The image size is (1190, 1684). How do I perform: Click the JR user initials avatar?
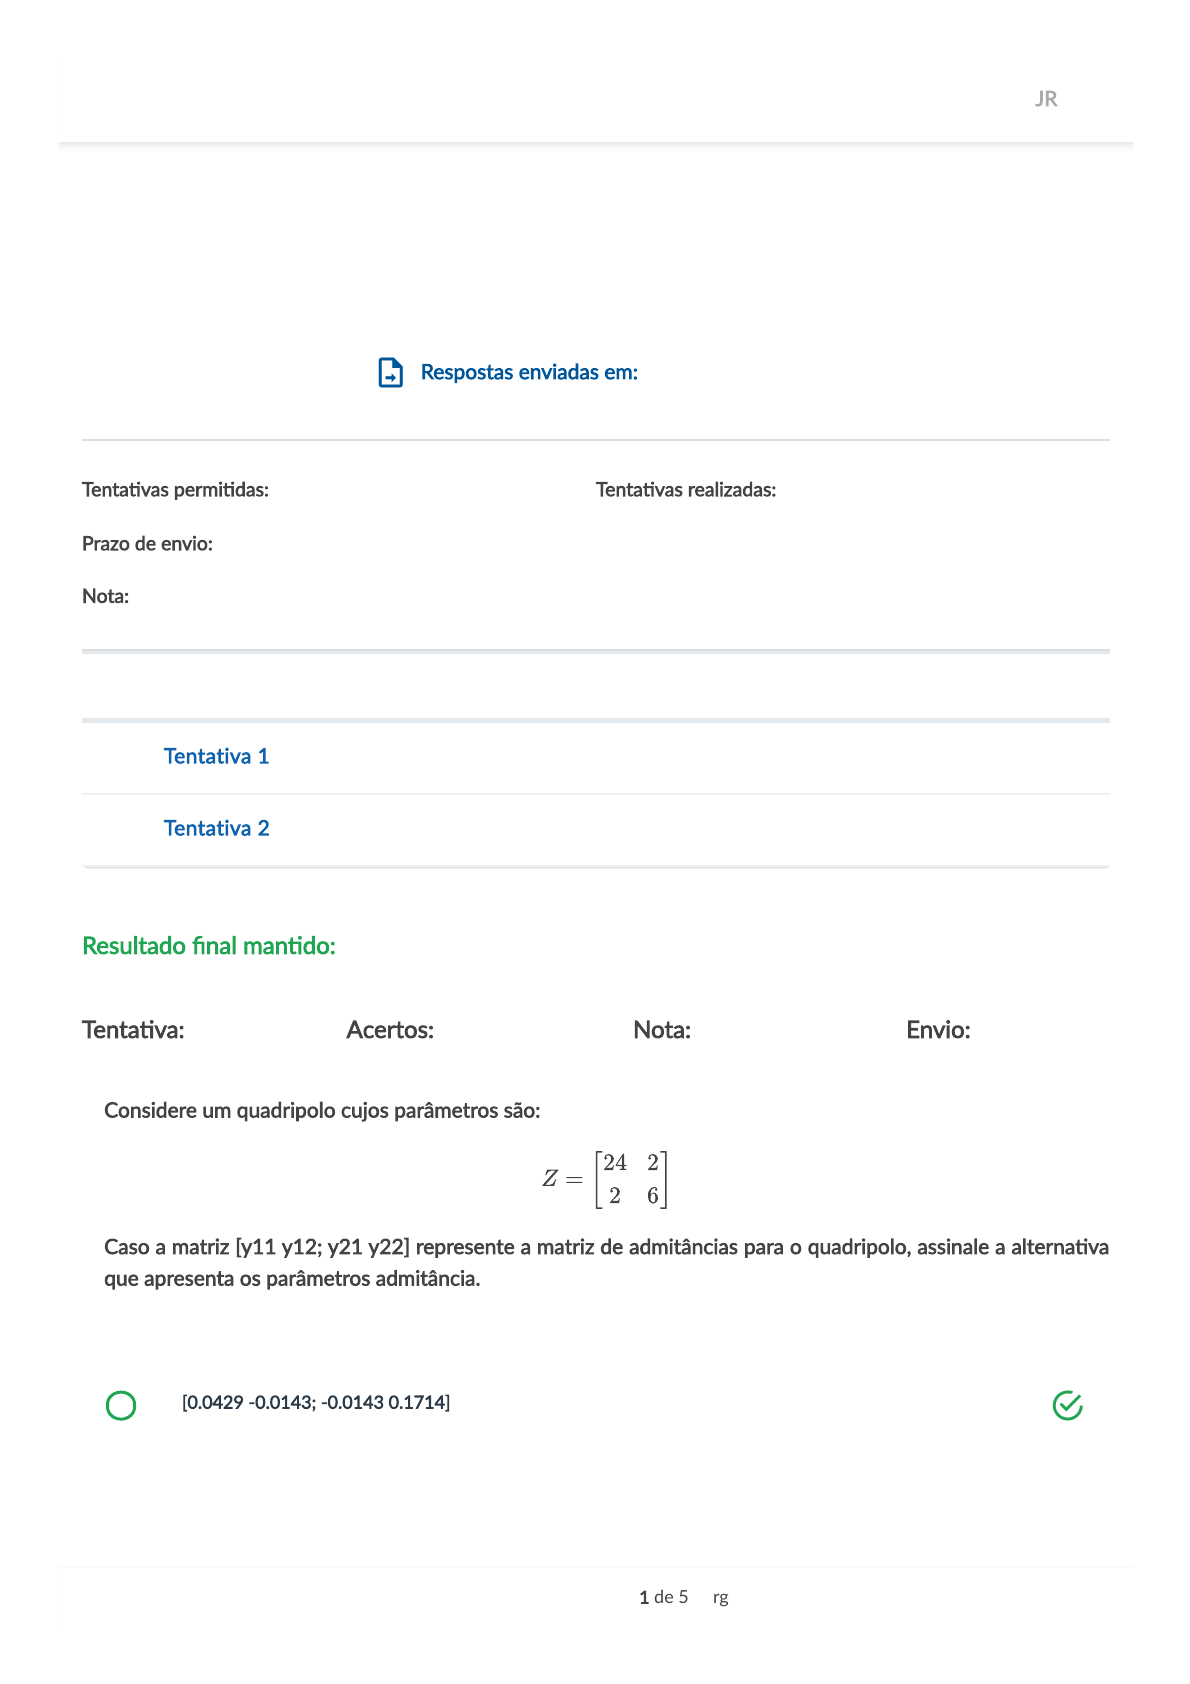(1046, 99)
